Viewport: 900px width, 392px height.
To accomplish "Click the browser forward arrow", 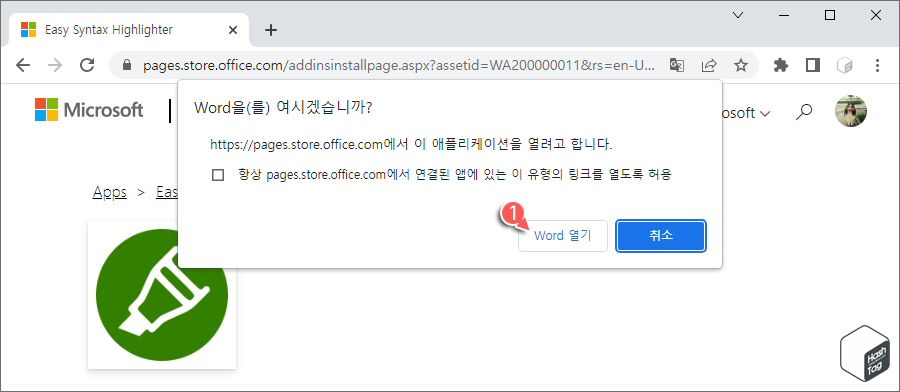I will [x=55, y=65].
